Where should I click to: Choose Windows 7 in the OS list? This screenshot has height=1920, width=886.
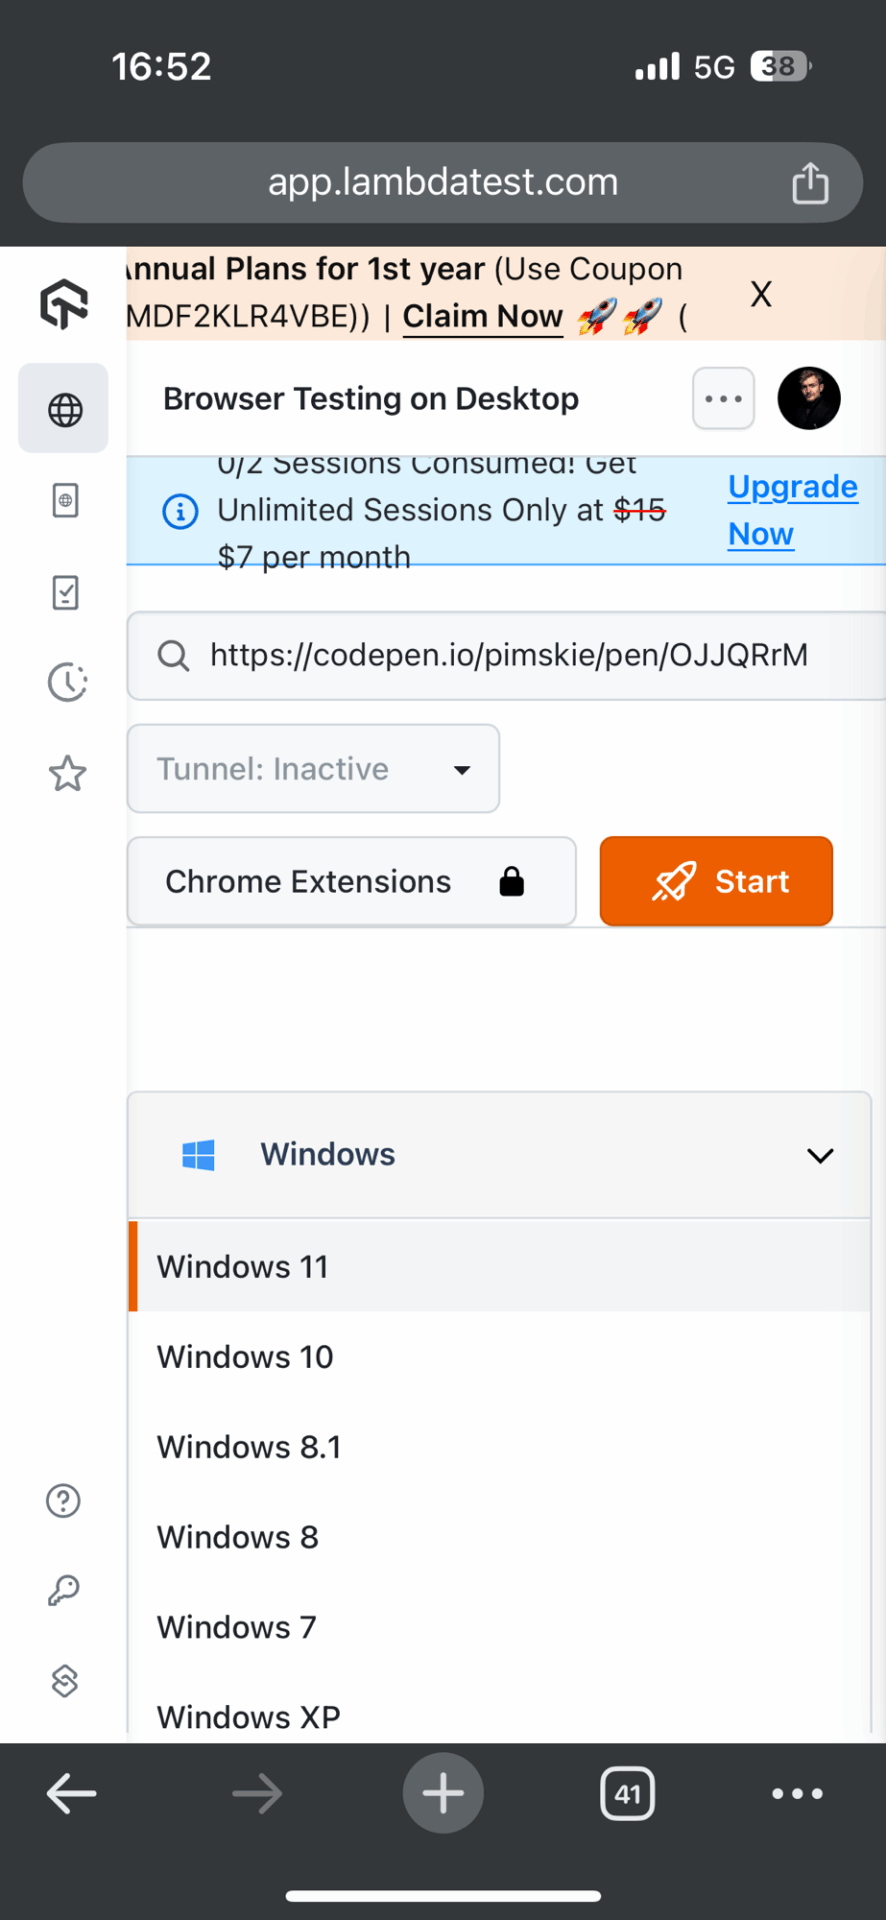[x=236, y=1627]
